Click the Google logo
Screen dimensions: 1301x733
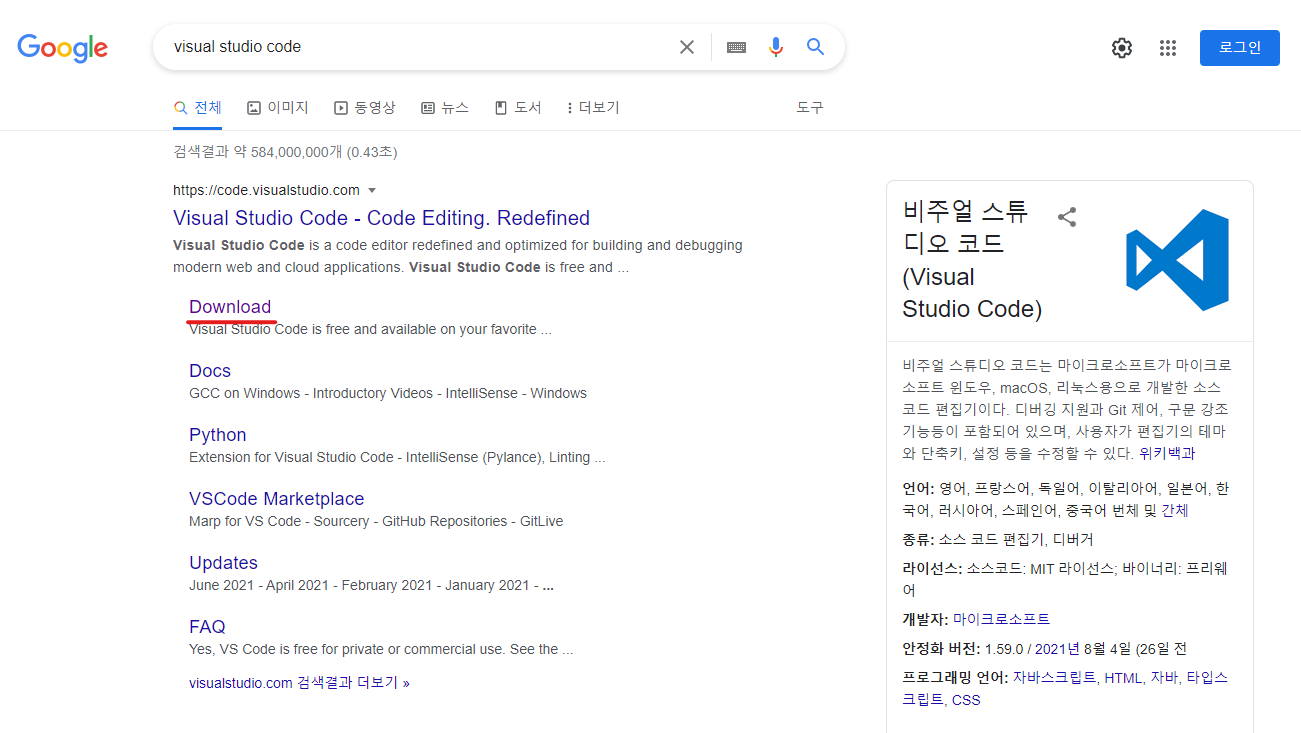click(63, 47)
